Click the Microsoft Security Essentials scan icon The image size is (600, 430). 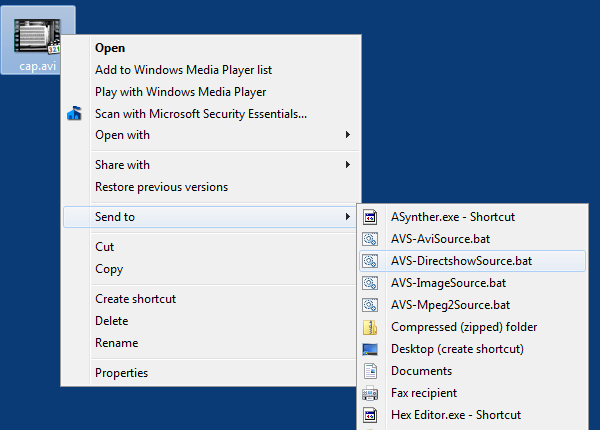point(74,114)
